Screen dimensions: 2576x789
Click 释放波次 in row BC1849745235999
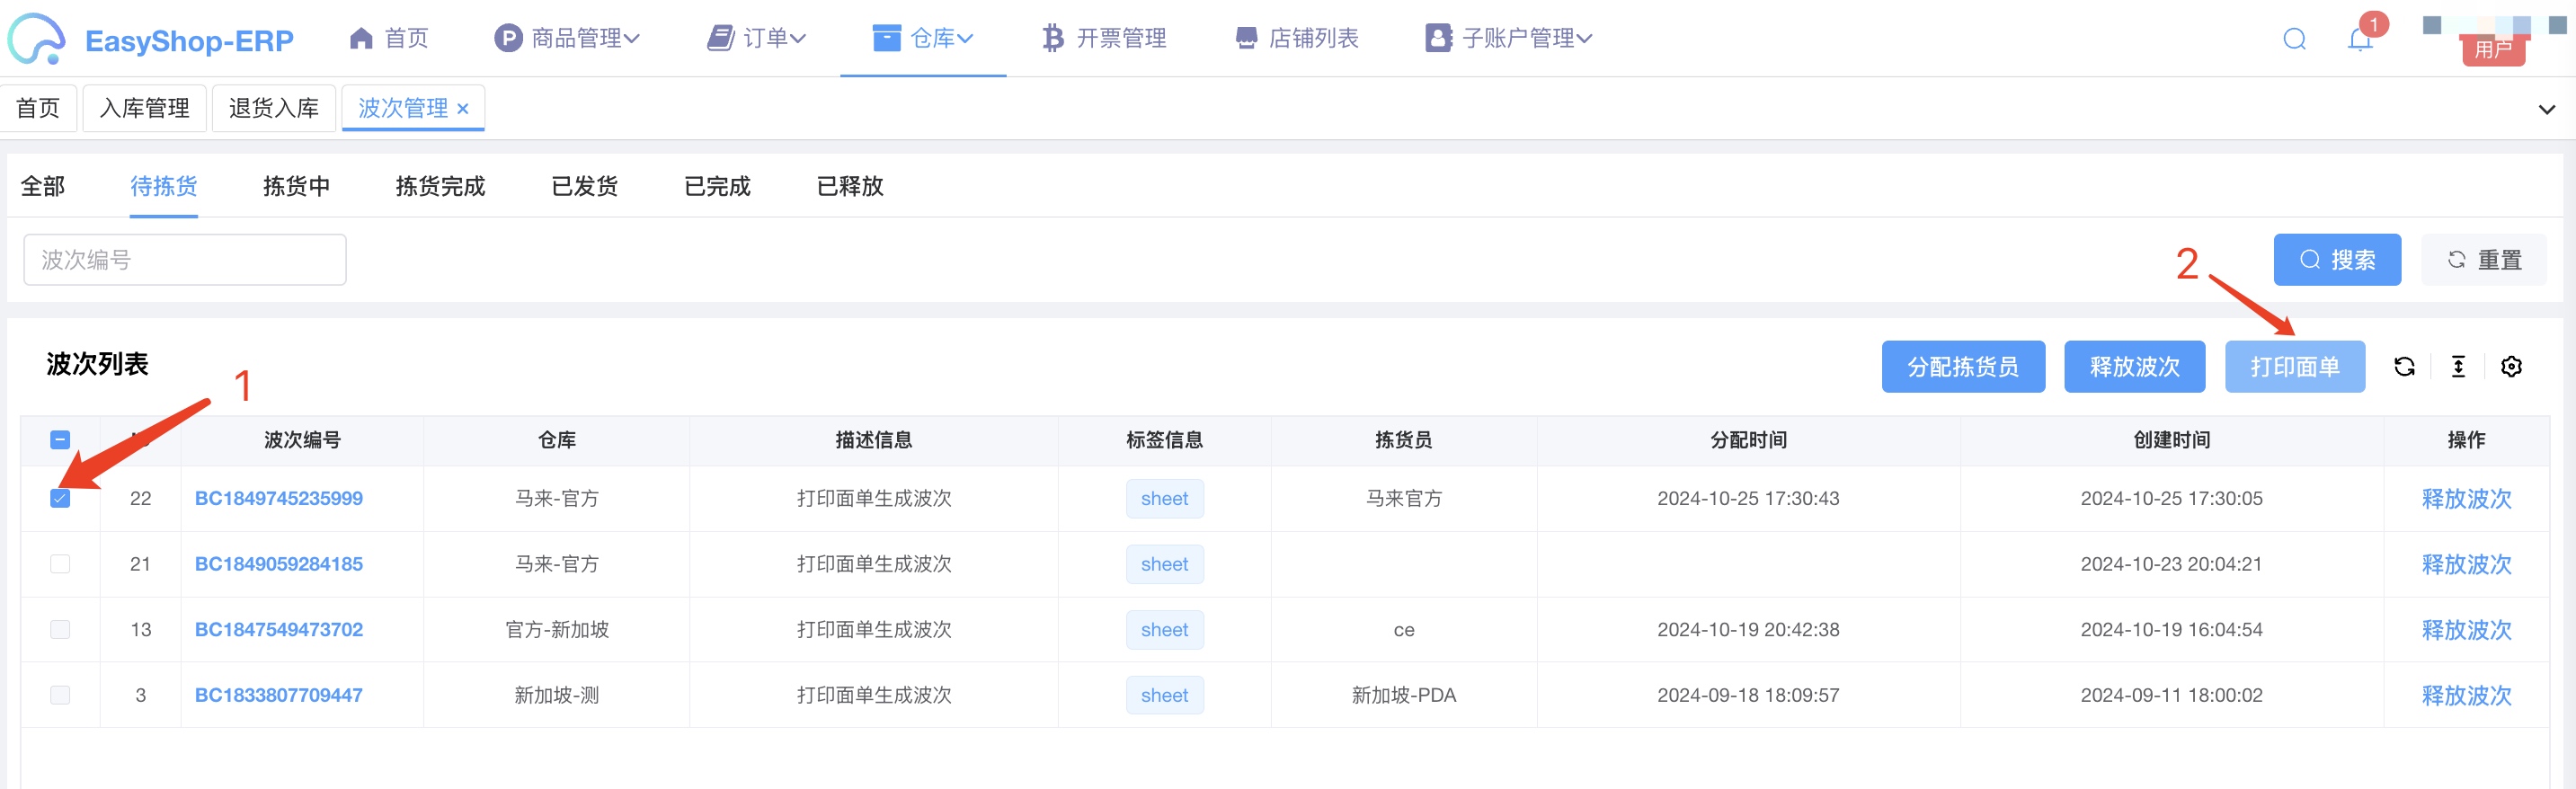click(2466, 498)
